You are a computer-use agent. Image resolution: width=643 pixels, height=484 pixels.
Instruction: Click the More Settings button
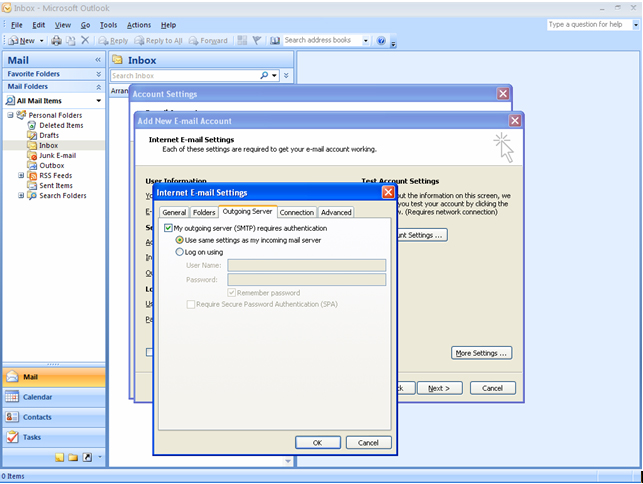pos(482,353)
